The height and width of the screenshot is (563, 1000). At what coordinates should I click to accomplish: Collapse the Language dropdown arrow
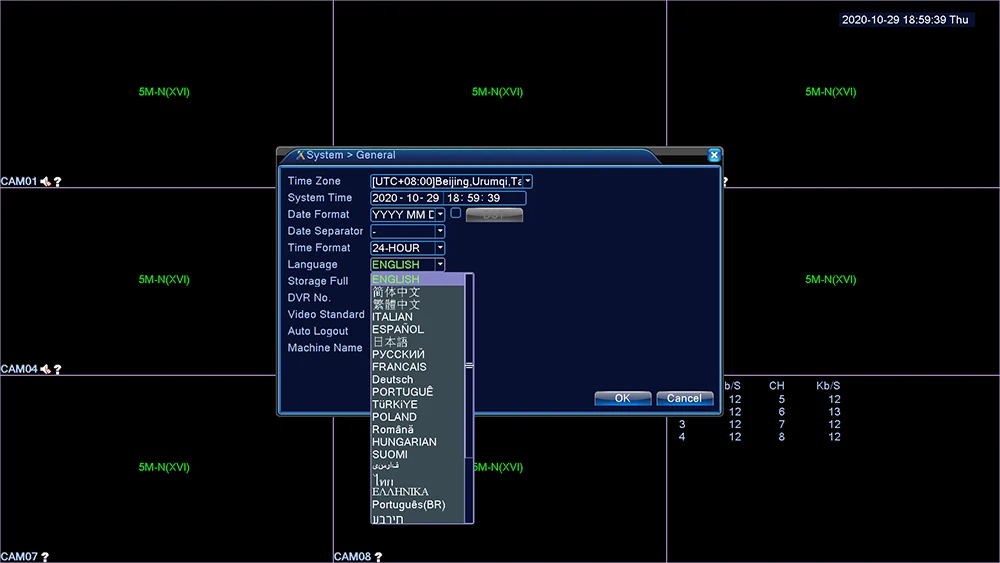[440, 265]
